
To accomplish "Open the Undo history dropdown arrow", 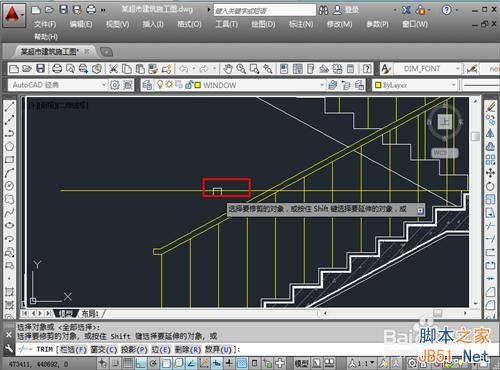I will pos(193,69).
